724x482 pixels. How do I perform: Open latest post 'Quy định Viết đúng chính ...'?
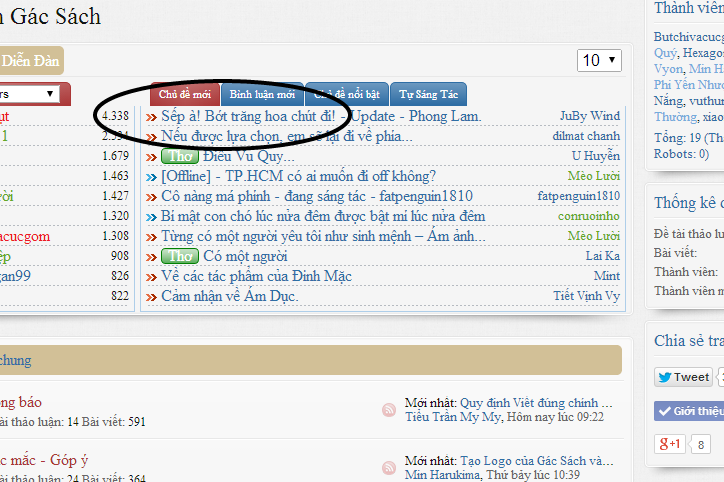pyautogui.click(x=536, y=403)
